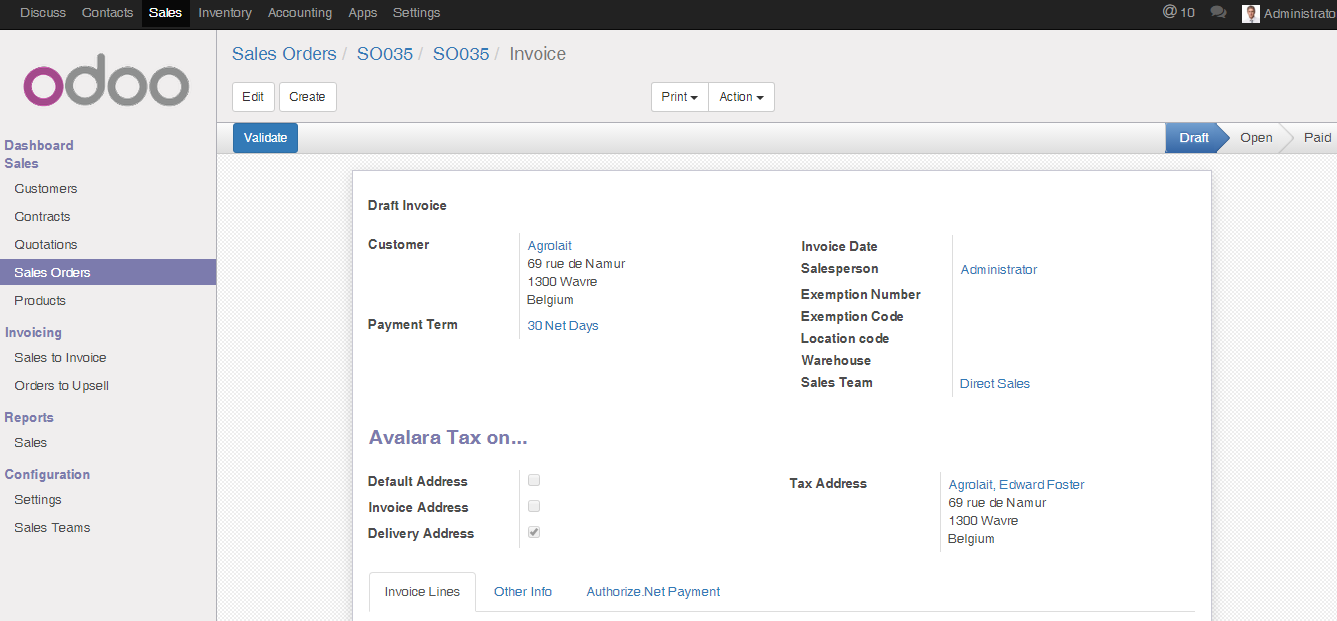Open Sales Teams in the sidebar
1337x621 pixels.
(52, 528)
